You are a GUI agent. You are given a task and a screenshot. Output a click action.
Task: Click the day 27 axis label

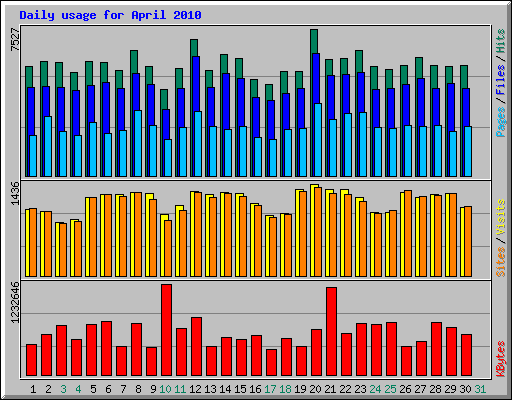(420, 389)
